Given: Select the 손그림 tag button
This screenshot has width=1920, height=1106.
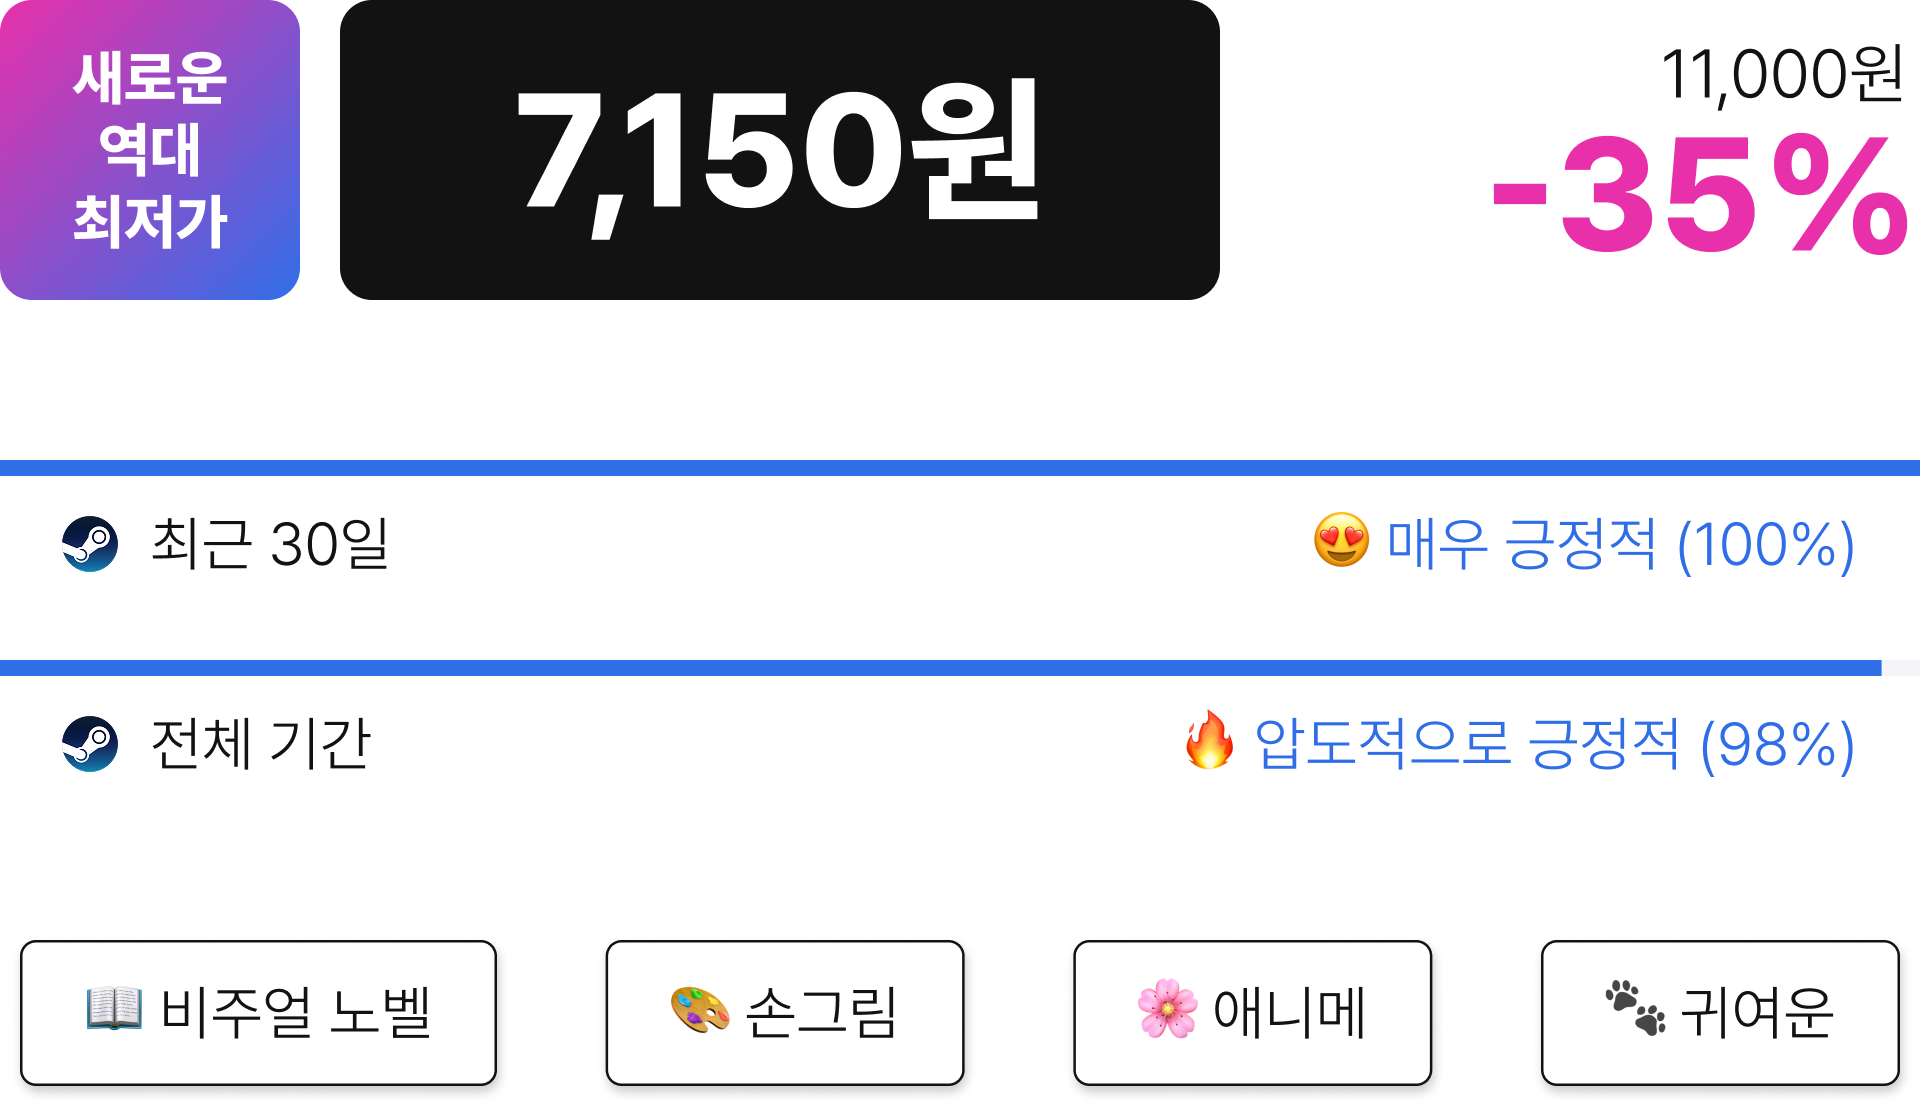Looking at the screenshot, I should [x=785, y=1013].
